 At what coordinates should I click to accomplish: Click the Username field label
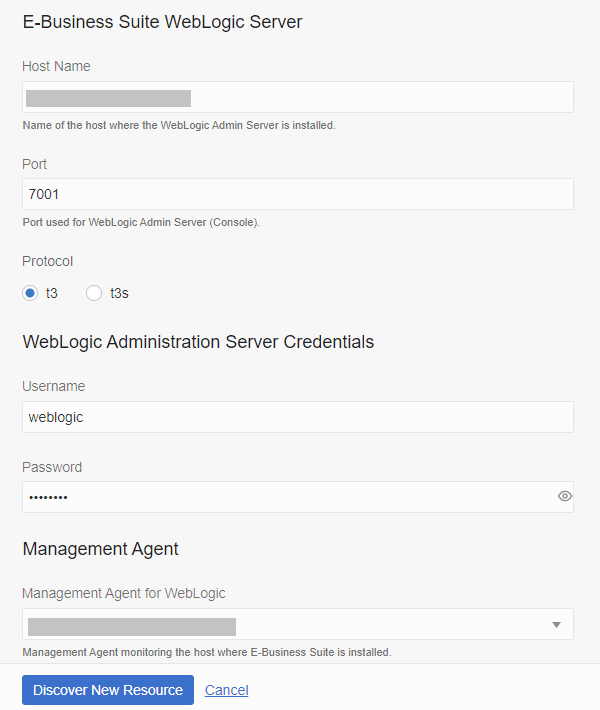(x=54, y=386)
